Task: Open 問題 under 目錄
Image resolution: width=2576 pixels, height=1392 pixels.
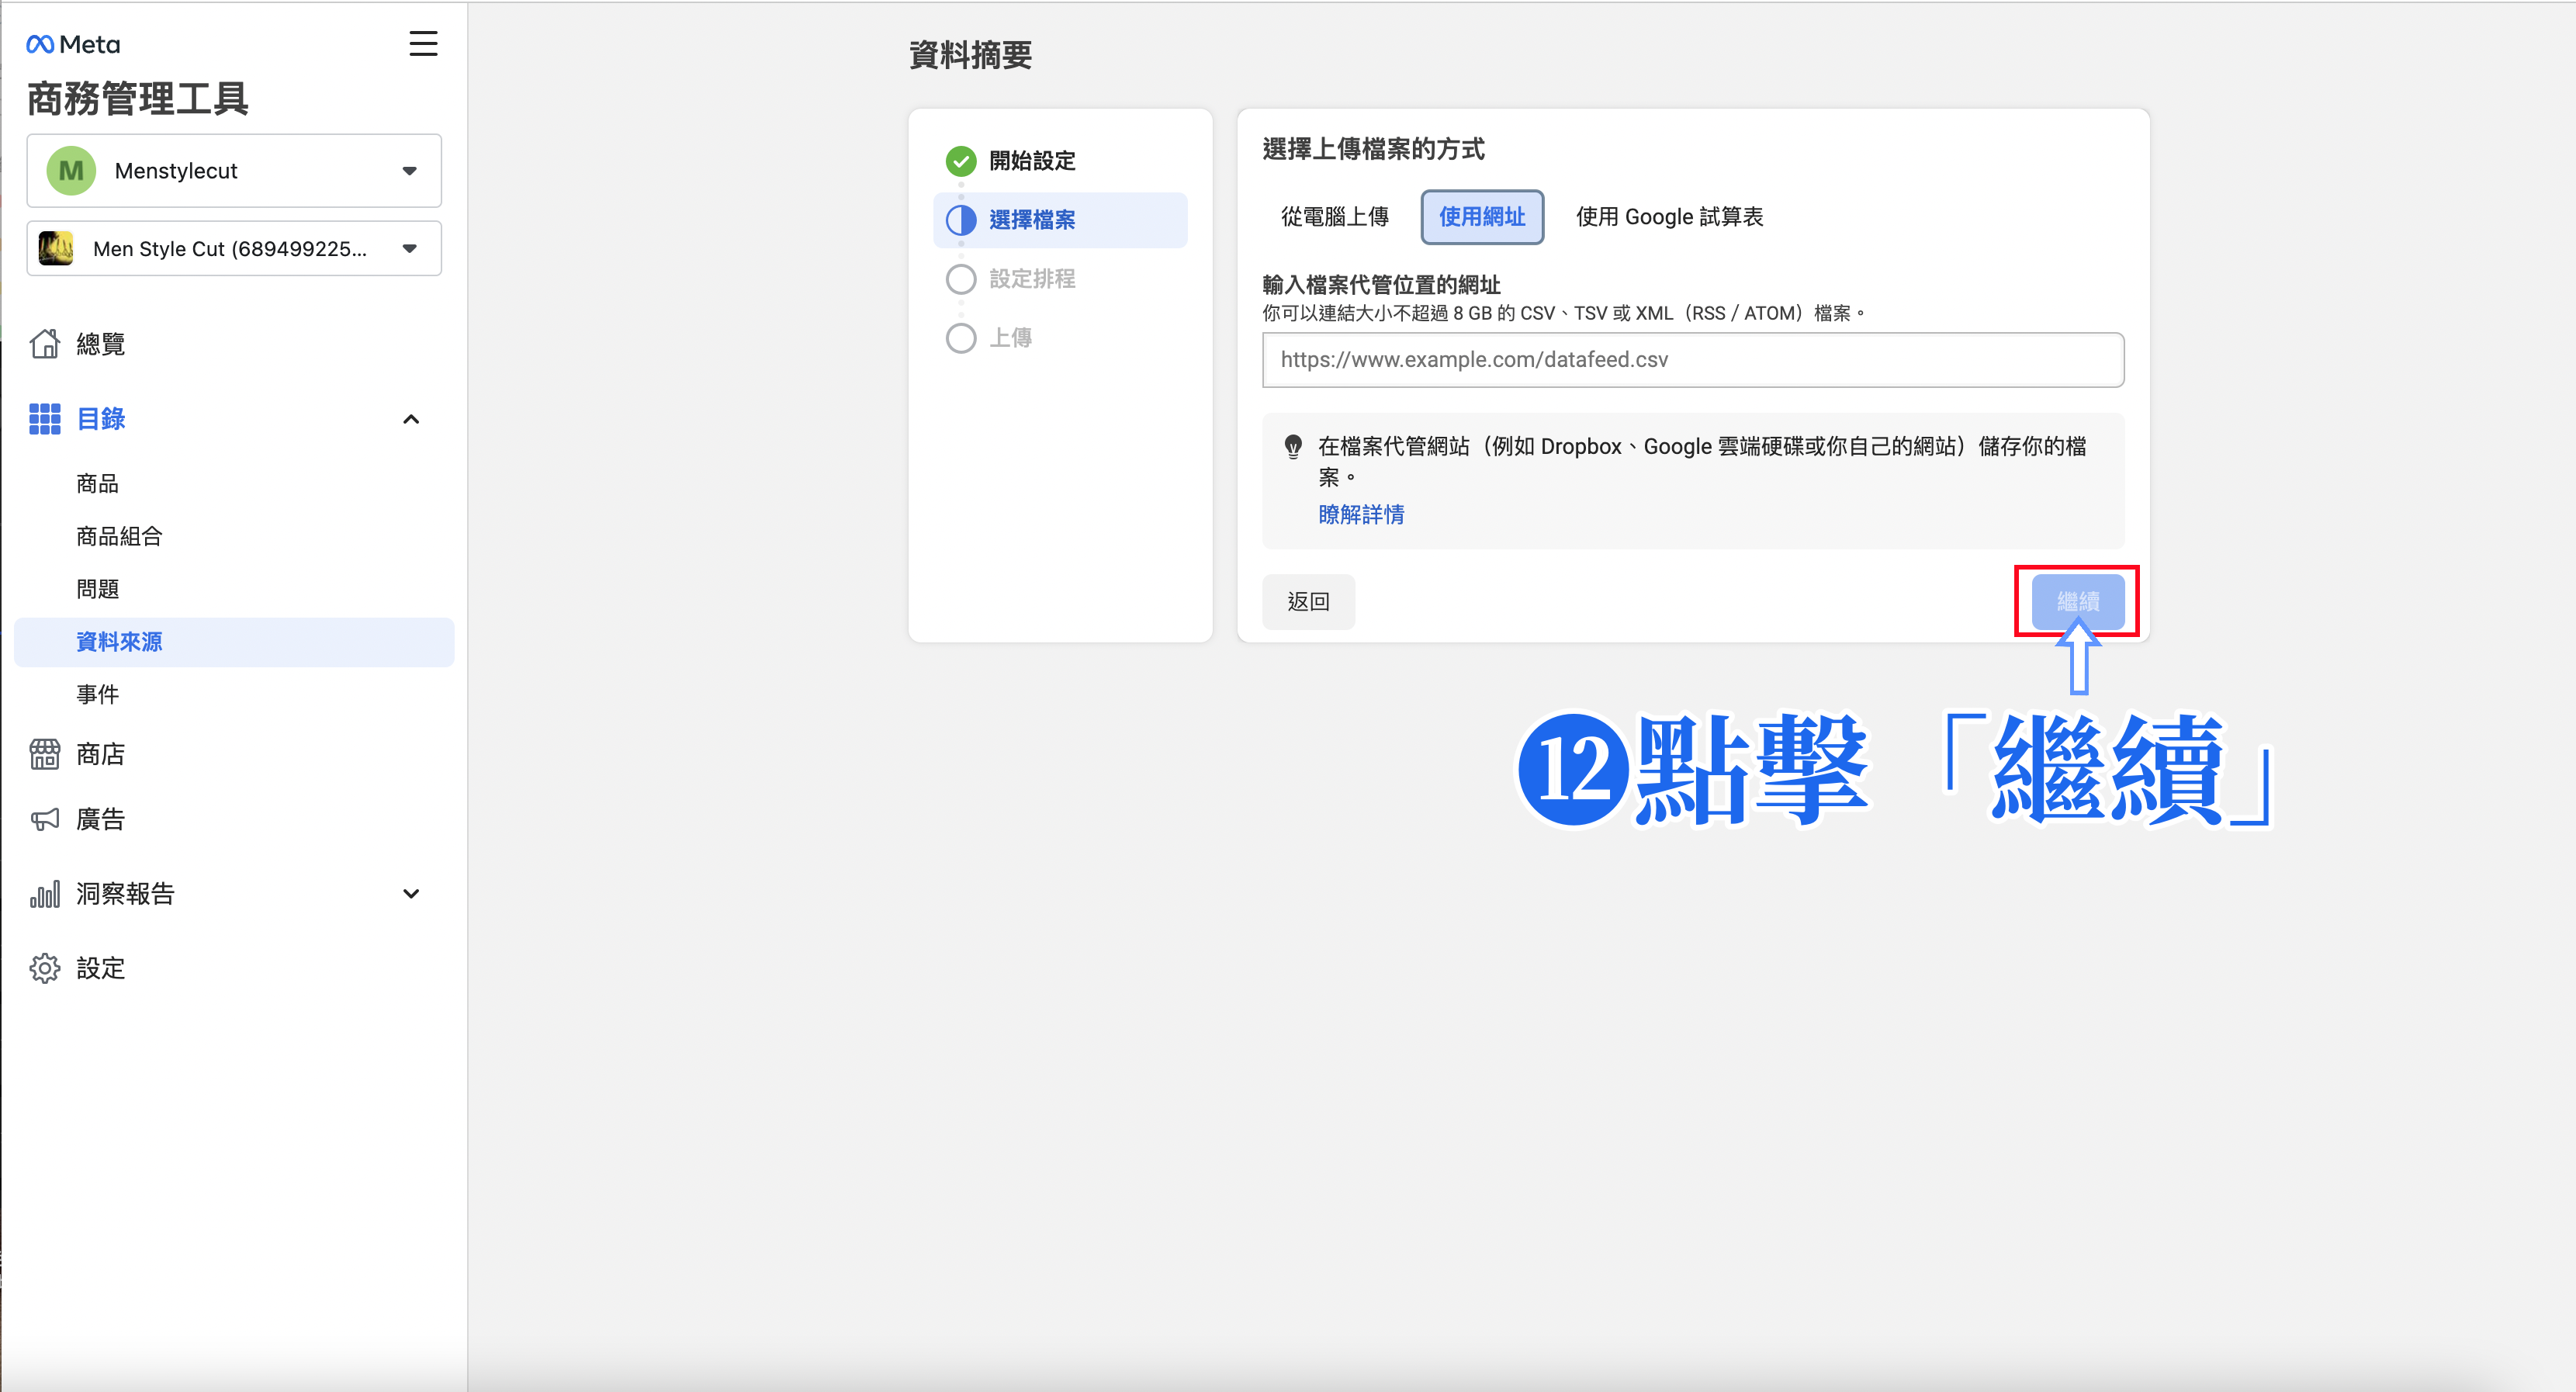Action: point(98,589)
